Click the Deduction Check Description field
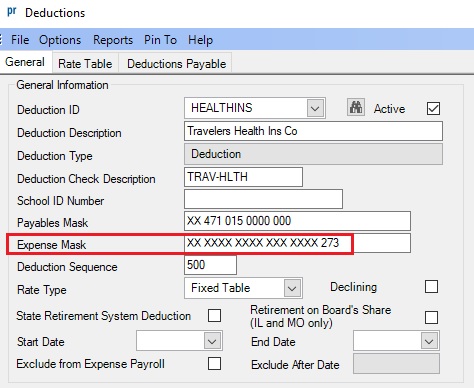The height and width of the screenshot is (388, 474). point(243,177)
